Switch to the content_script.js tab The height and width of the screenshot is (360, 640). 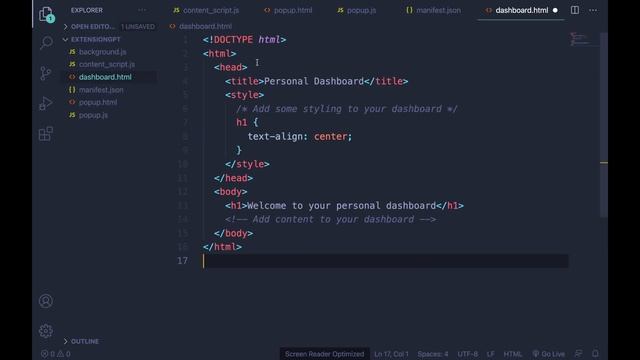click(x=206, y=10)
